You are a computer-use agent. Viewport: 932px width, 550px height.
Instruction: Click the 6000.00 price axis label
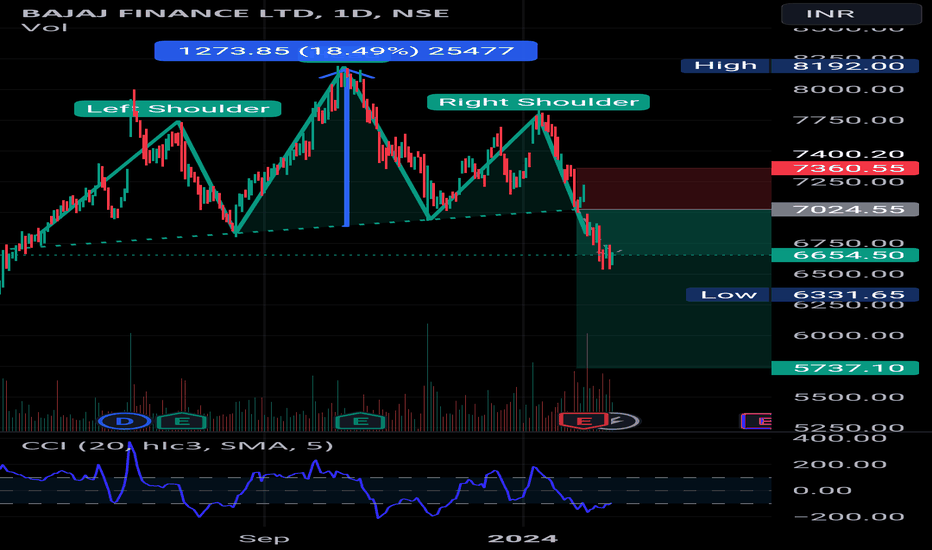[848, 335]
